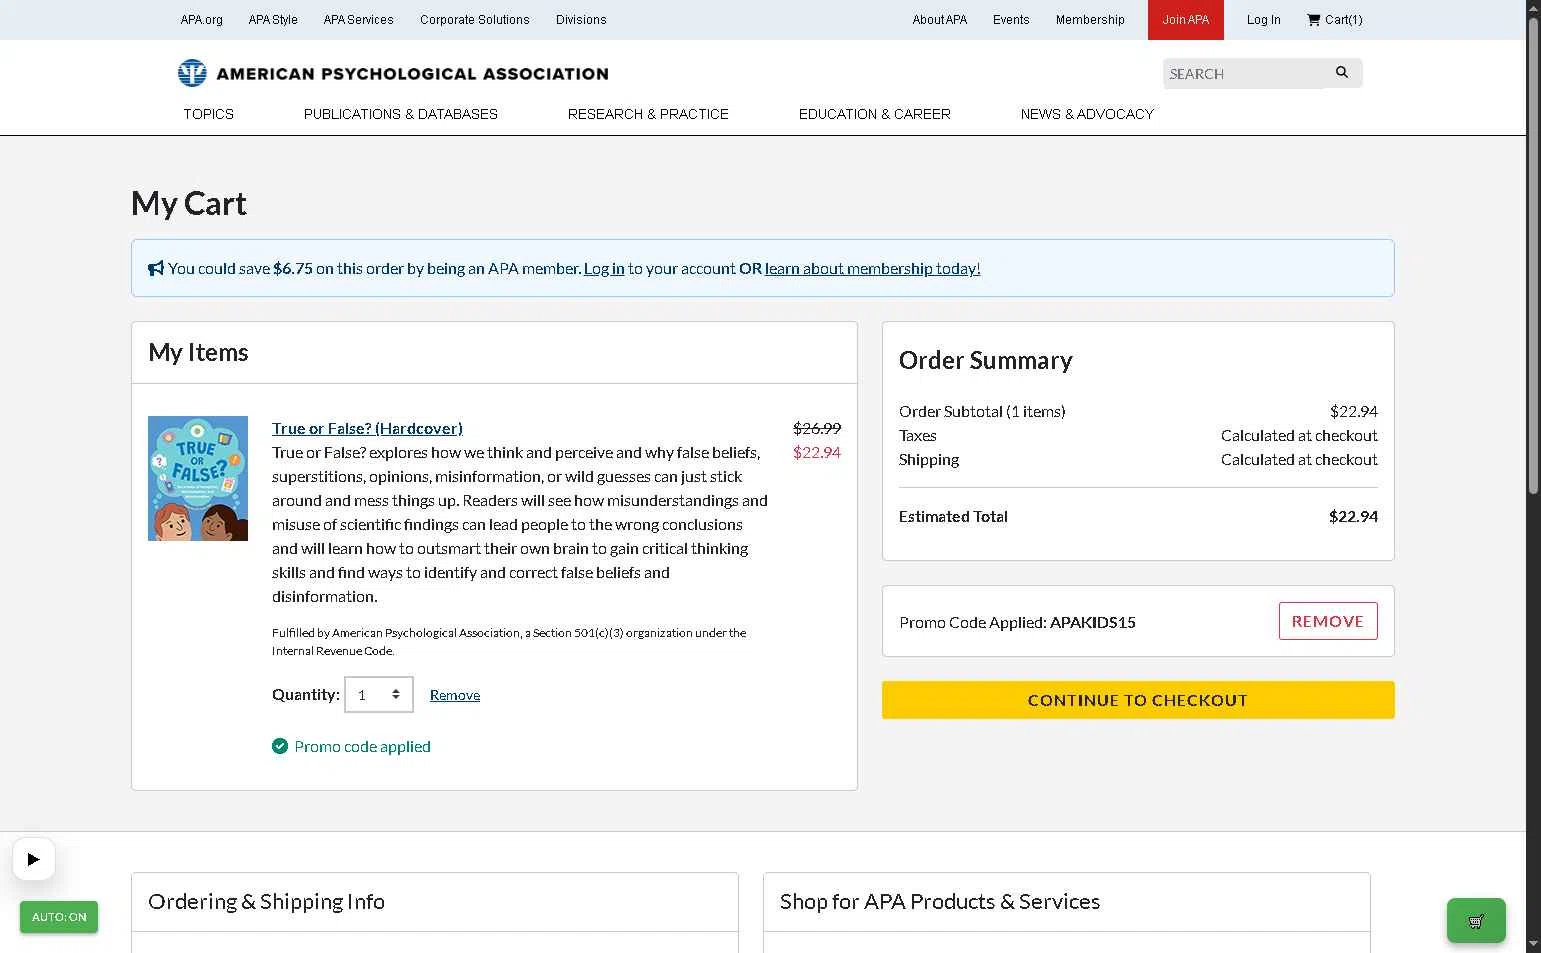Click Shop for APA Products & Services heading
The height and width of the screenshot is (953, 1541).
(x=940, y=901)
